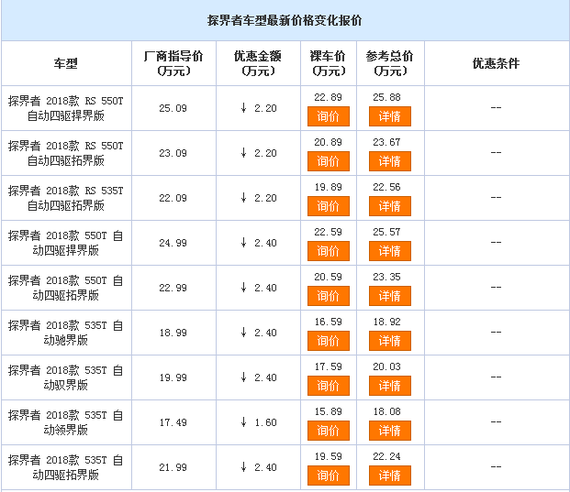This screenshot has height=492, width=570.
Task: Click table title 探界者车型最新价格变化报价
Action: click(x=285, y=20)
